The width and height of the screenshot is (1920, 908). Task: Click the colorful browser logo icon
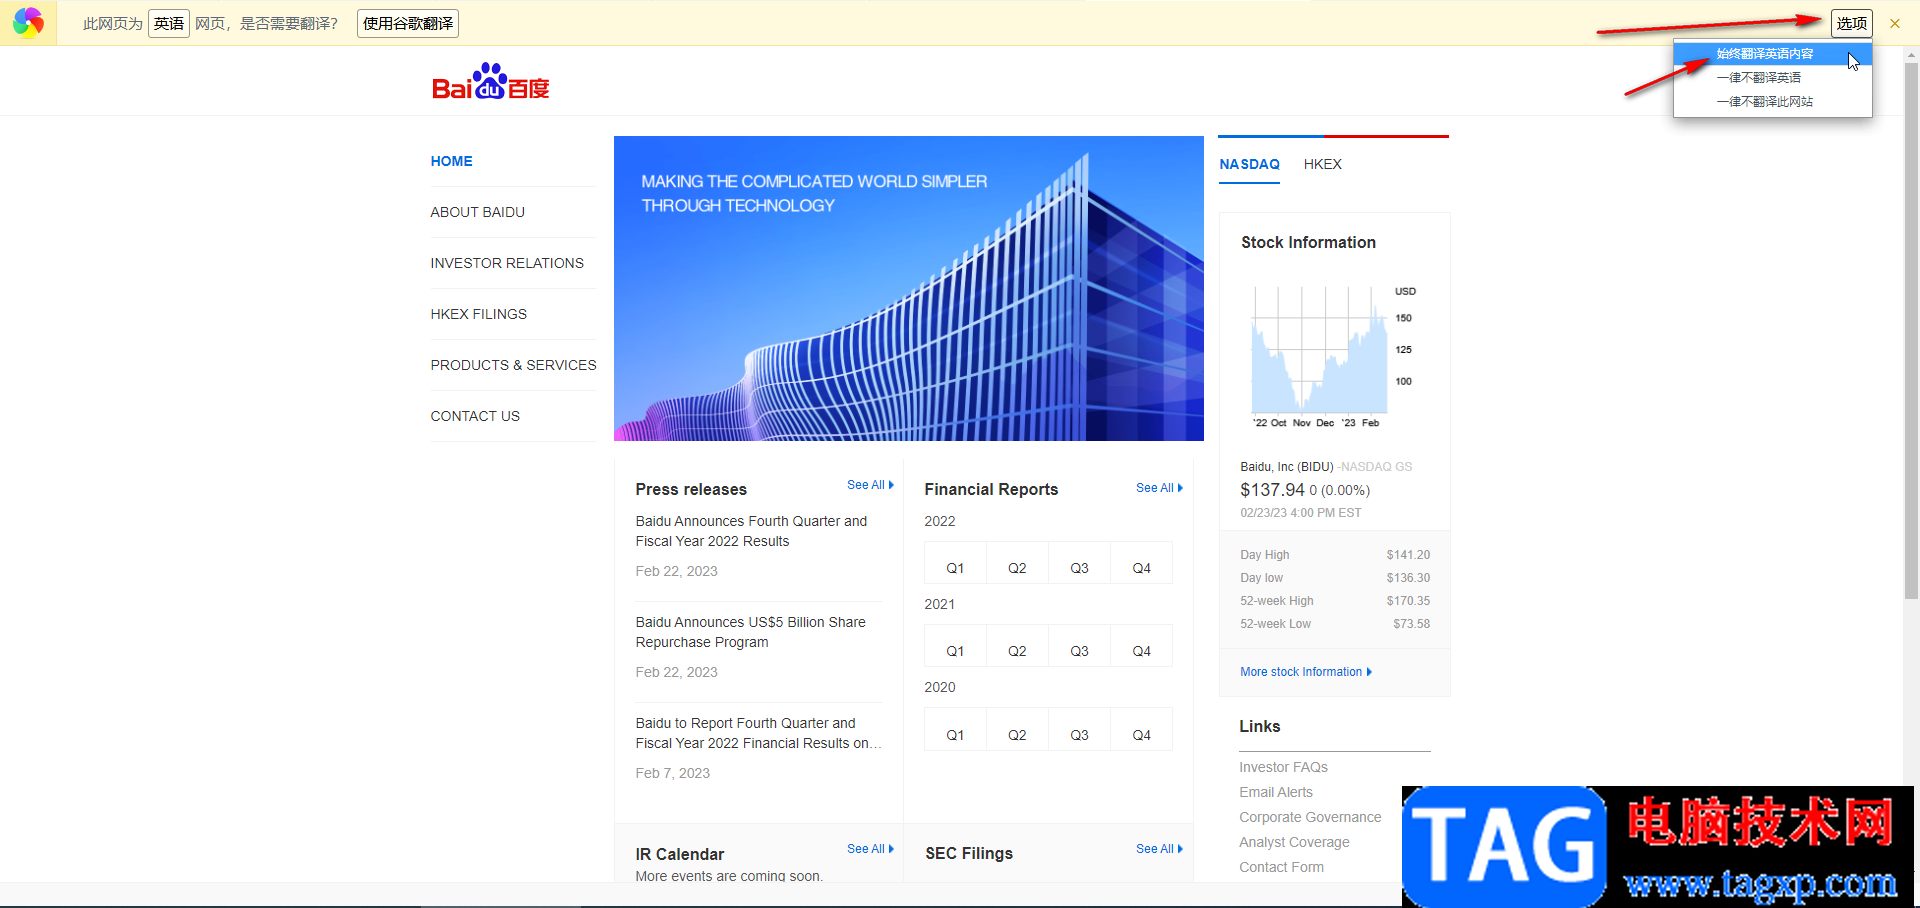coord(28,22)
